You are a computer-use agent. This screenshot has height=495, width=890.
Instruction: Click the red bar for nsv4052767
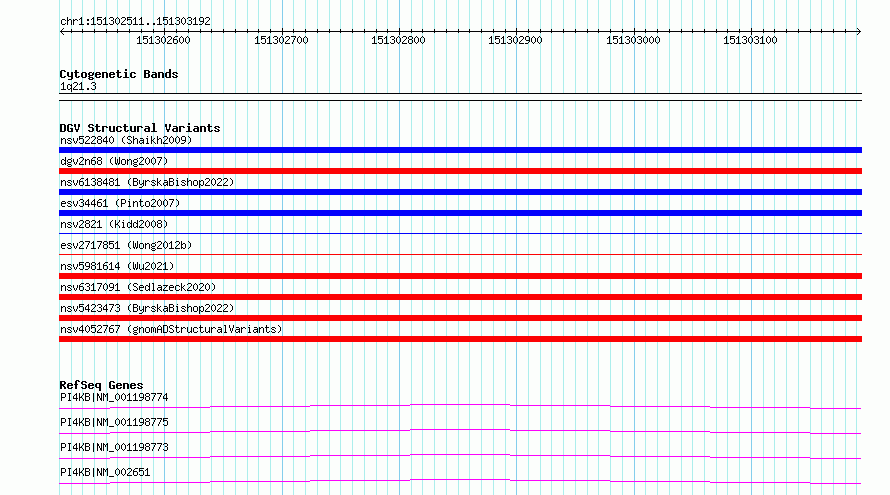pyautogui.click(x=460, y=339)
